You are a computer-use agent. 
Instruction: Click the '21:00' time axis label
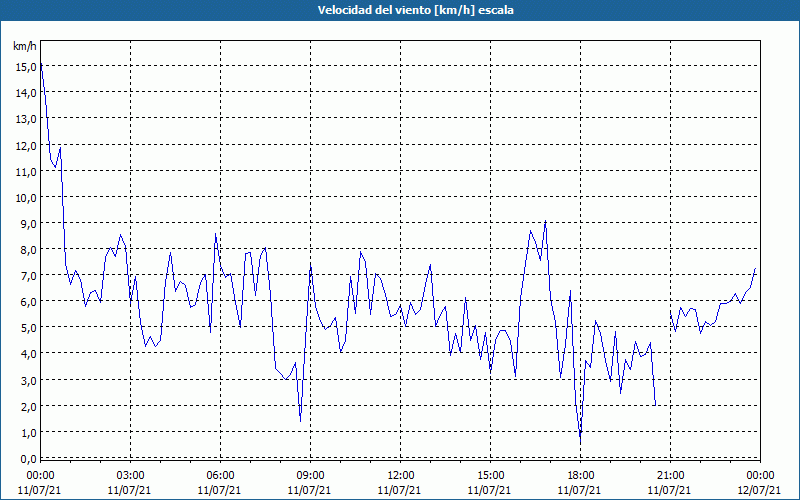(670, 476)
